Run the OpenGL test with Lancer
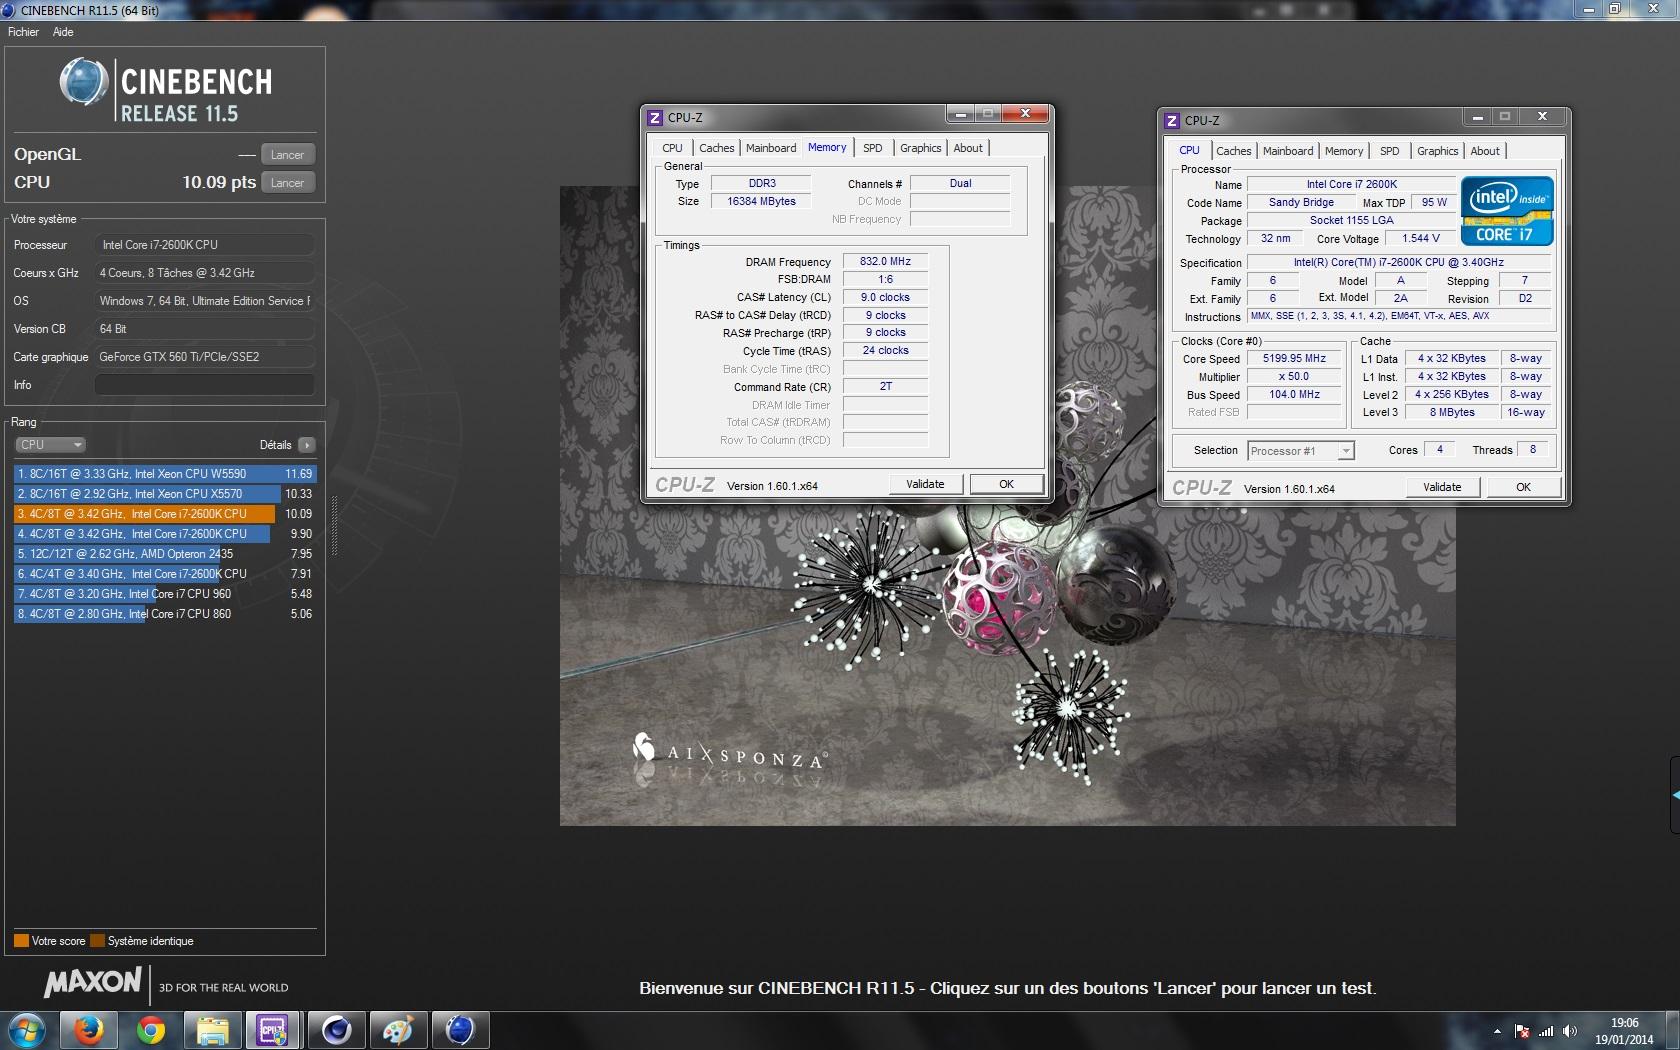 point(288,155)
